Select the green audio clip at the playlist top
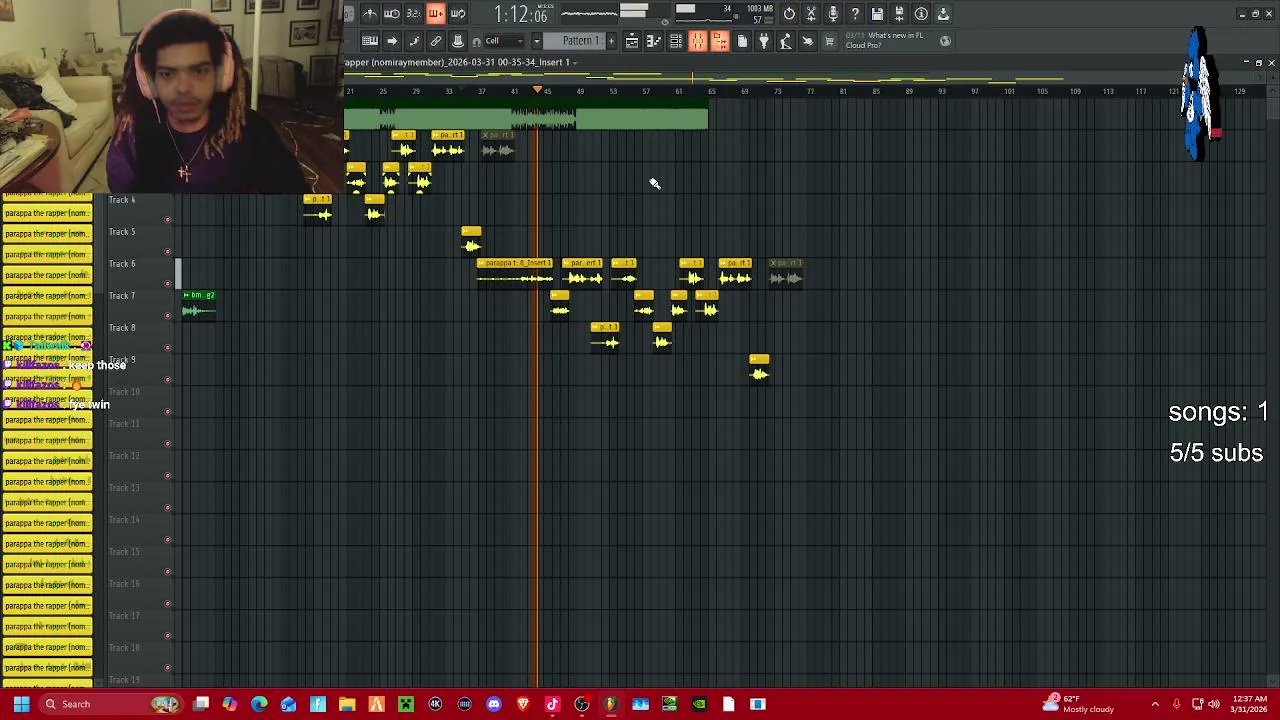The image size is (1280, 720). 526,116
